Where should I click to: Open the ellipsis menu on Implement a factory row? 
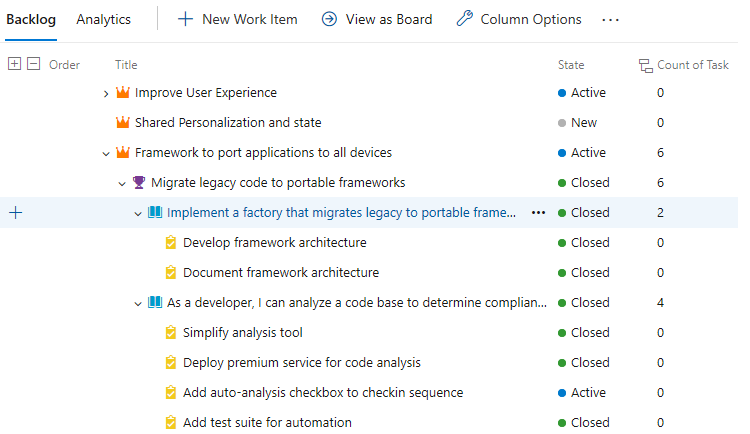pyautogui.click(x=538, y=212)
